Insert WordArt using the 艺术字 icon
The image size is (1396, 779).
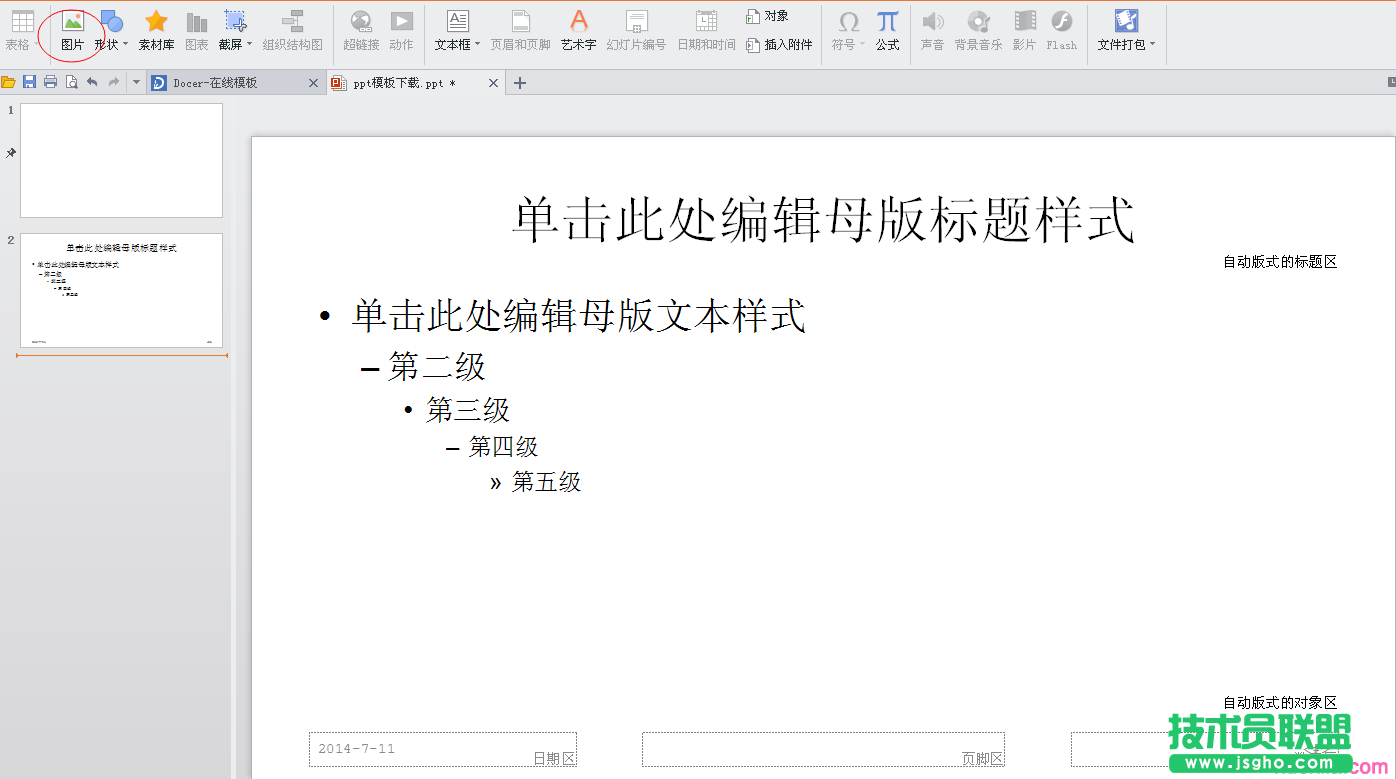click(578, 27)
